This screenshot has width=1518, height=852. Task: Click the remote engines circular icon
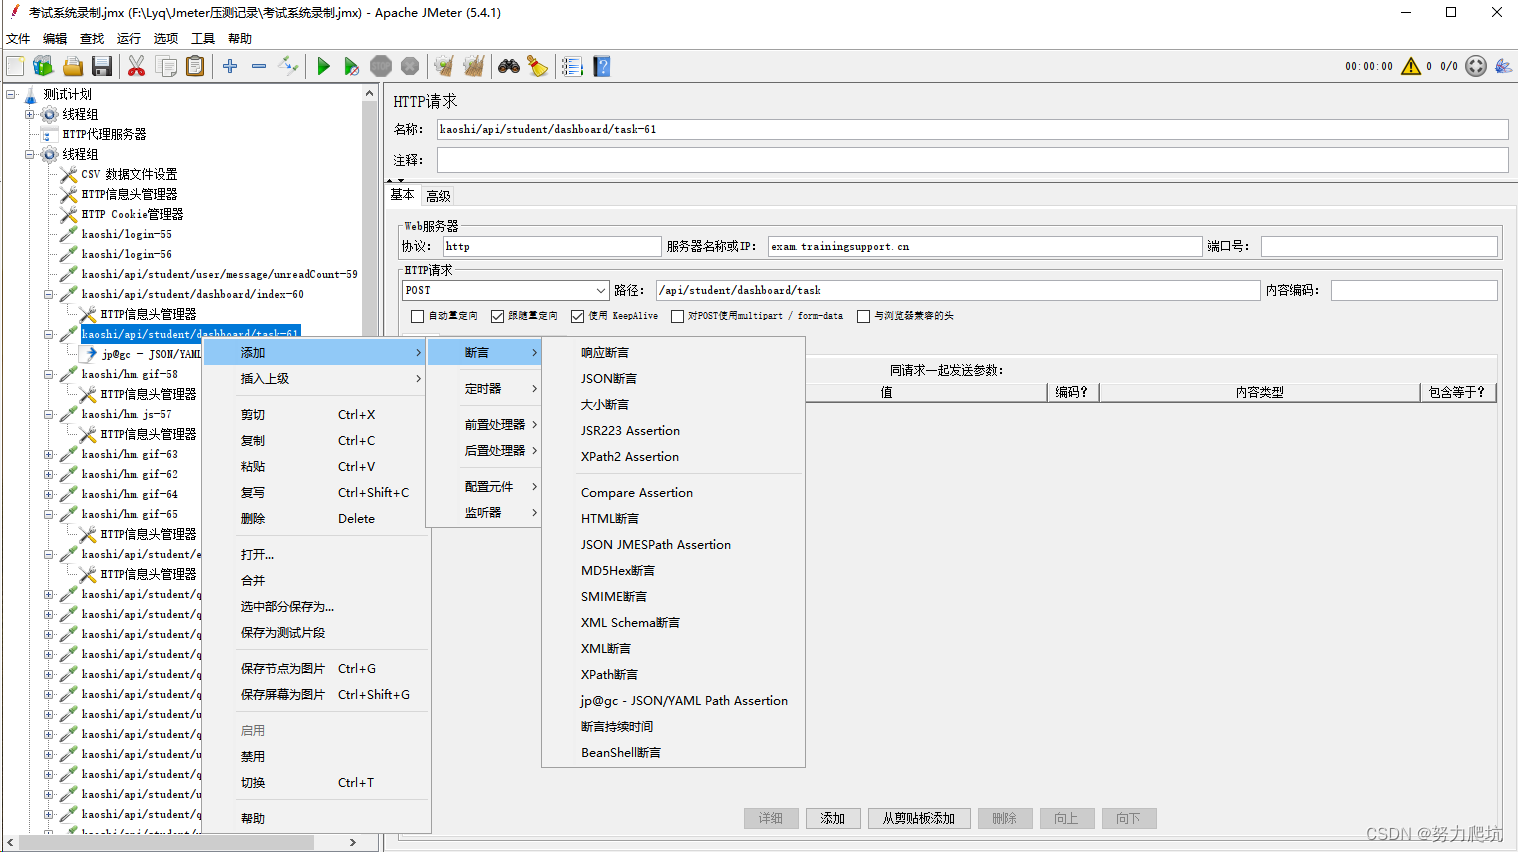click(x=1476, y=66)
